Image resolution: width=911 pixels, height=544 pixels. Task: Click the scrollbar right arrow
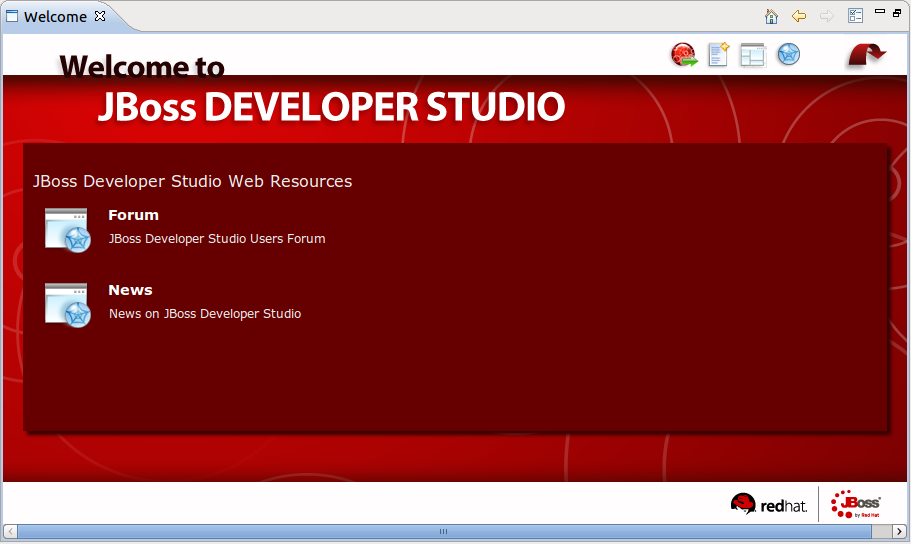(899, 531)
